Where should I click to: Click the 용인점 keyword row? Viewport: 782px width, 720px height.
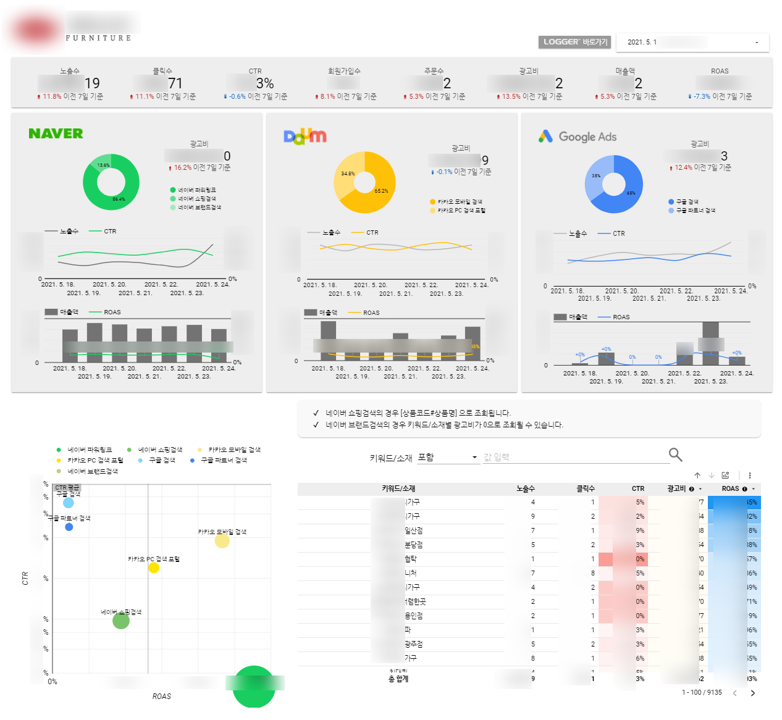(x=529, y=616)
